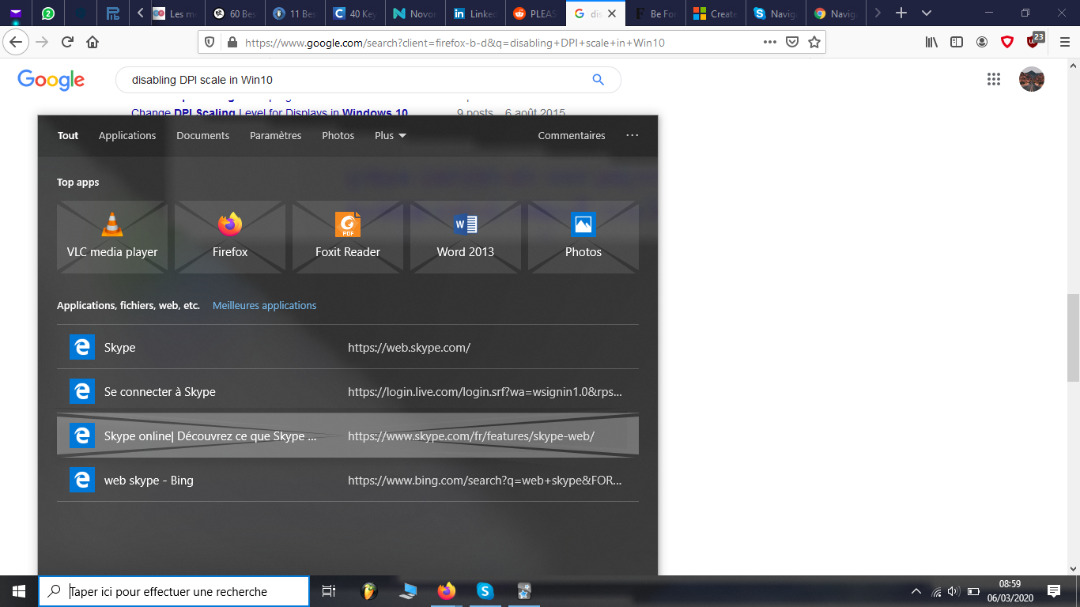
Task: Switch to Paramètres search filter
Action: tap(276, 135)
